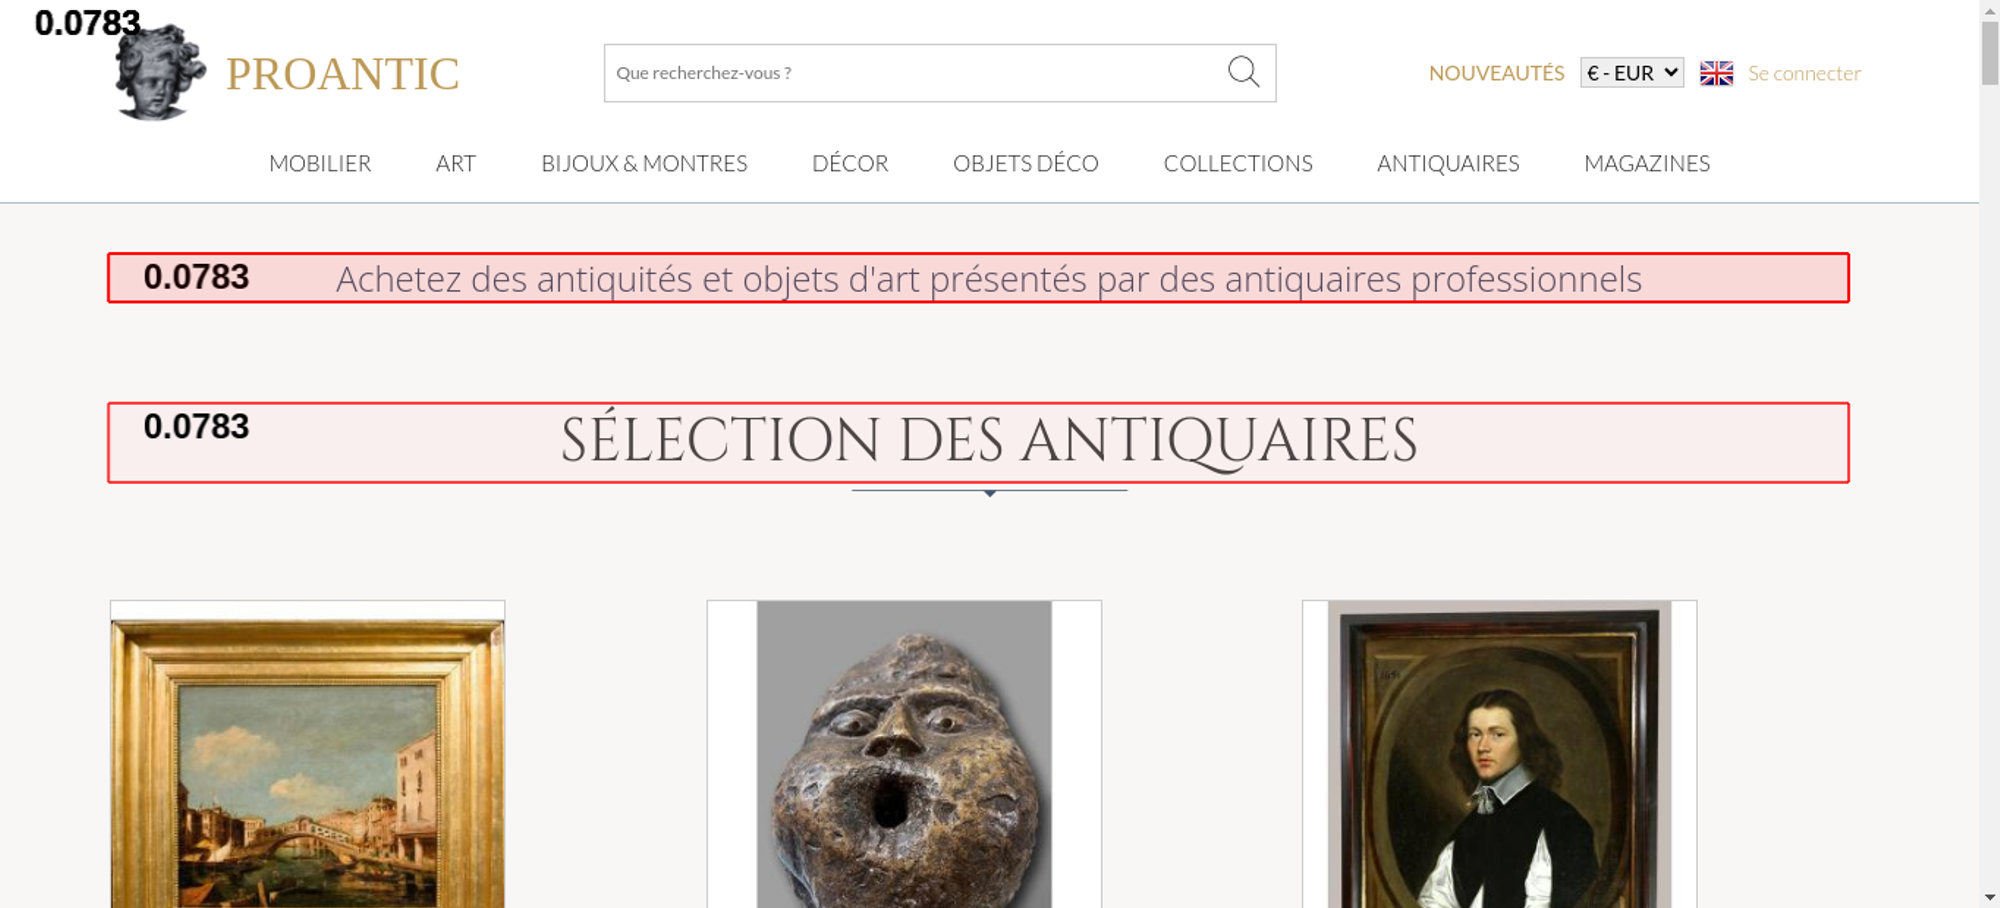
Task: Open the MOBILIER menu
Action: [x=320, y=163]
